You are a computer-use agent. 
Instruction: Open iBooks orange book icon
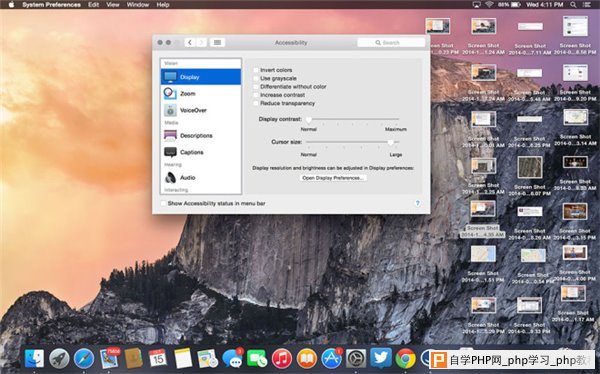(307, 359)
